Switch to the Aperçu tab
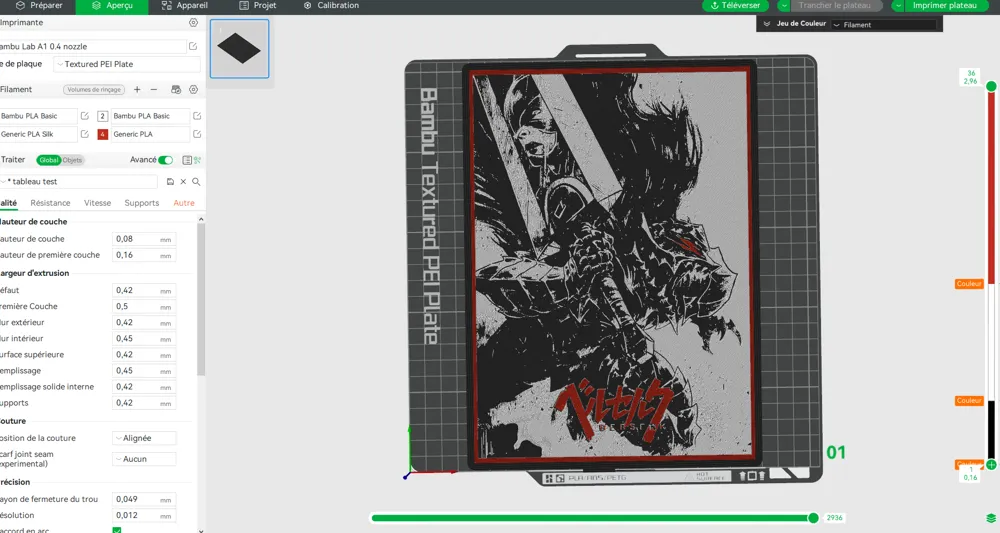Viewport: 1000px width, 533px height. click(x=112, y=6)
